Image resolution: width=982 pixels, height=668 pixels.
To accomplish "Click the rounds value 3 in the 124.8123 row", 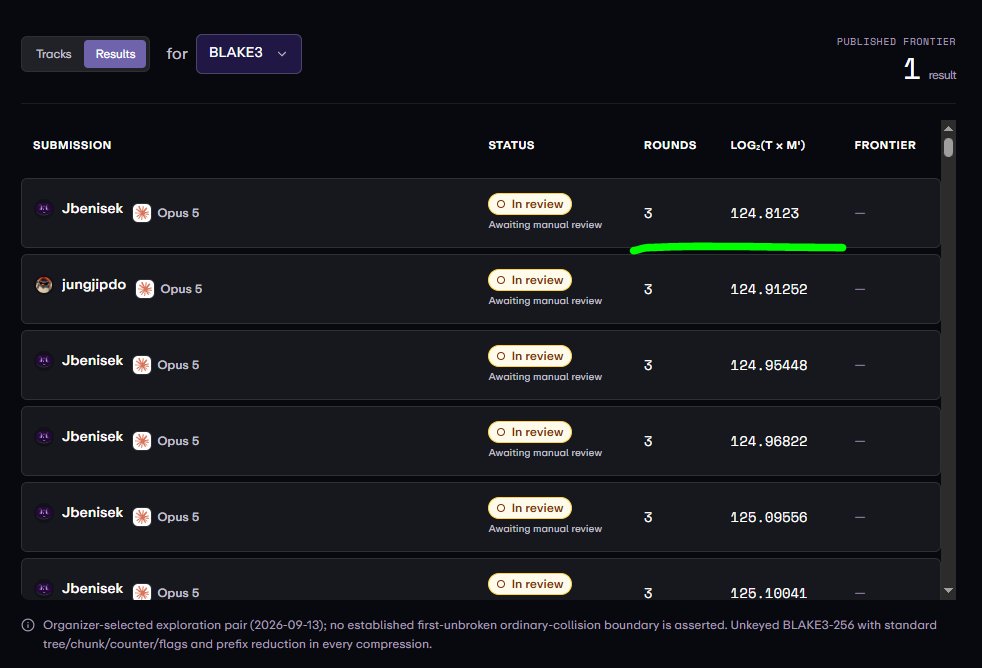I will point(648,213).
